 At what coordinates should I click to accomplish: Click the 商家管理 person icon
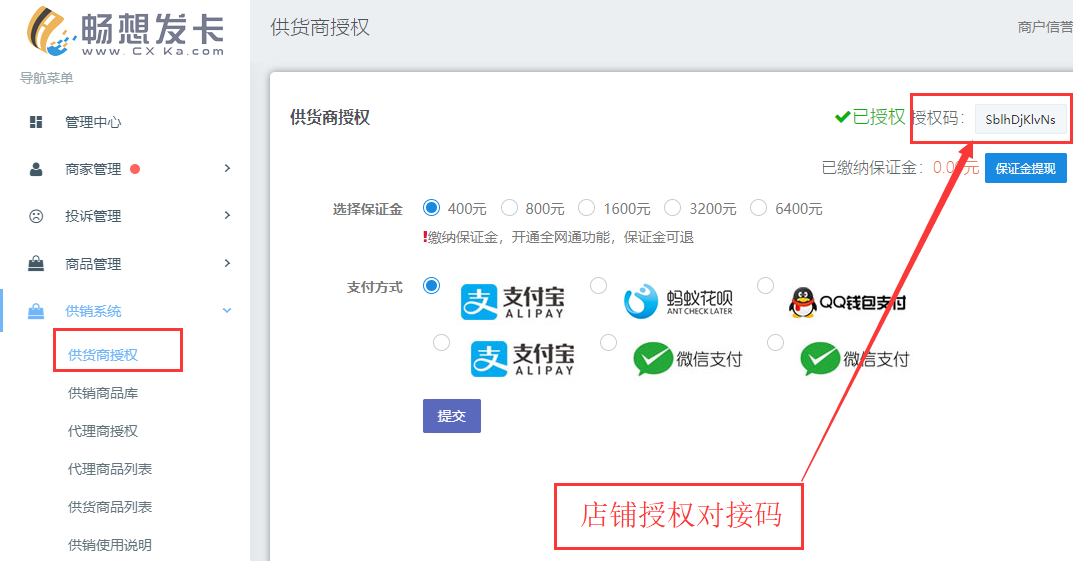(36, 169)
